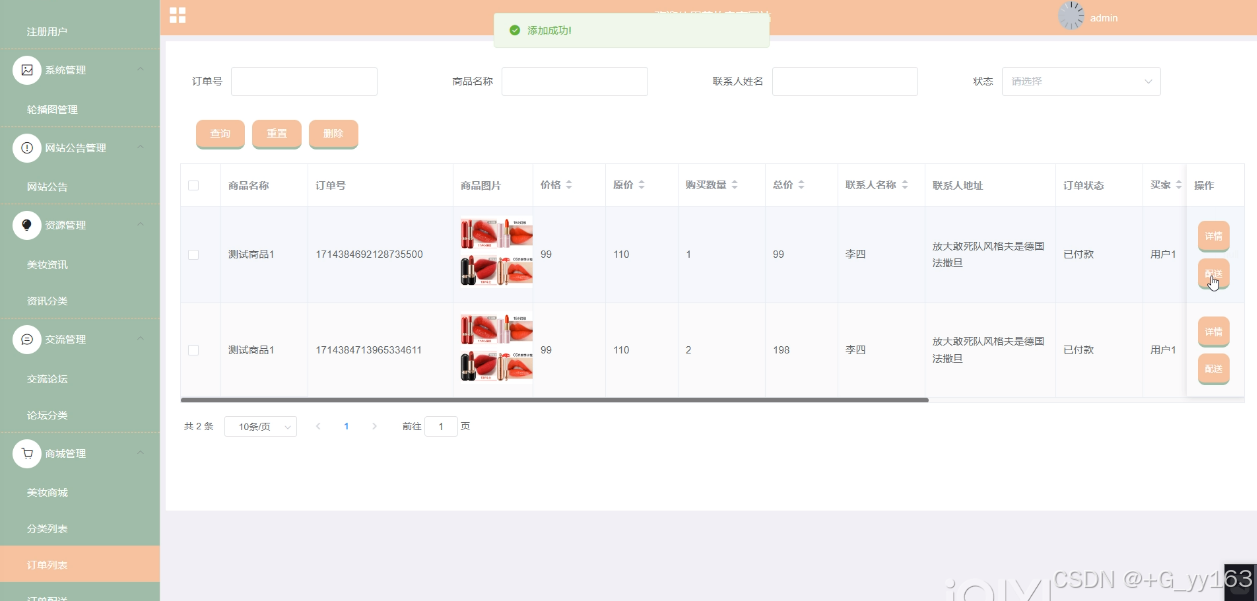The width and height of the screenshot is (1257, 601).
Task: Click the 网站公告管理 info icon
Action: point(27,148)
